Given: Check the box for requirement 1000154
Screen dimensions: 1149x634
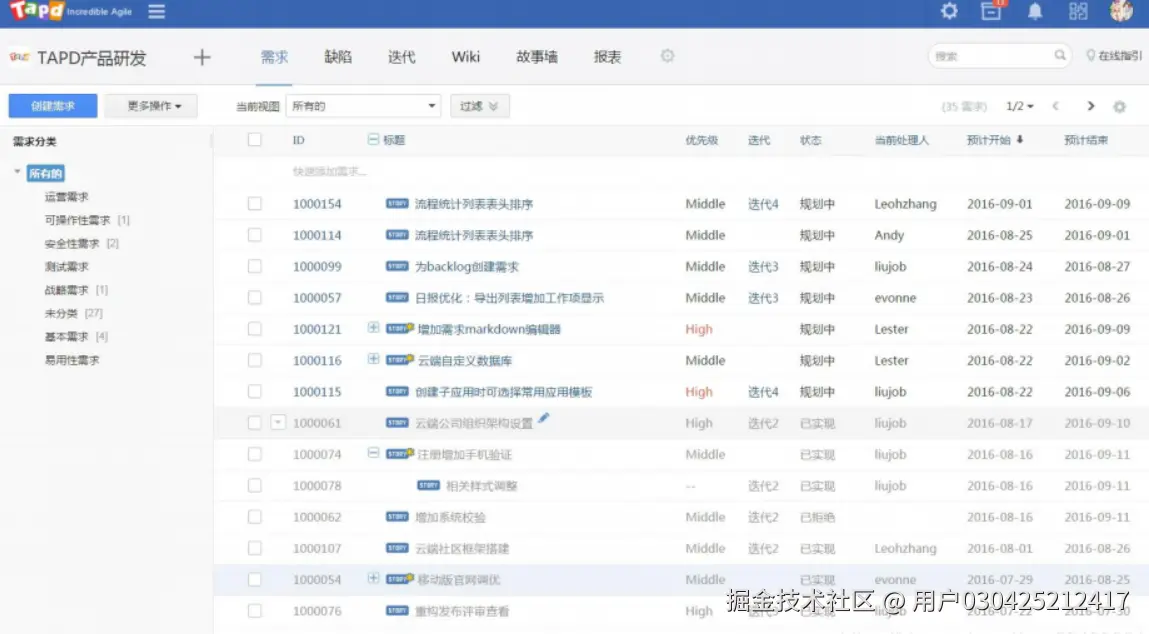Looking at the screenshot, I should click(x=254, y=203).
